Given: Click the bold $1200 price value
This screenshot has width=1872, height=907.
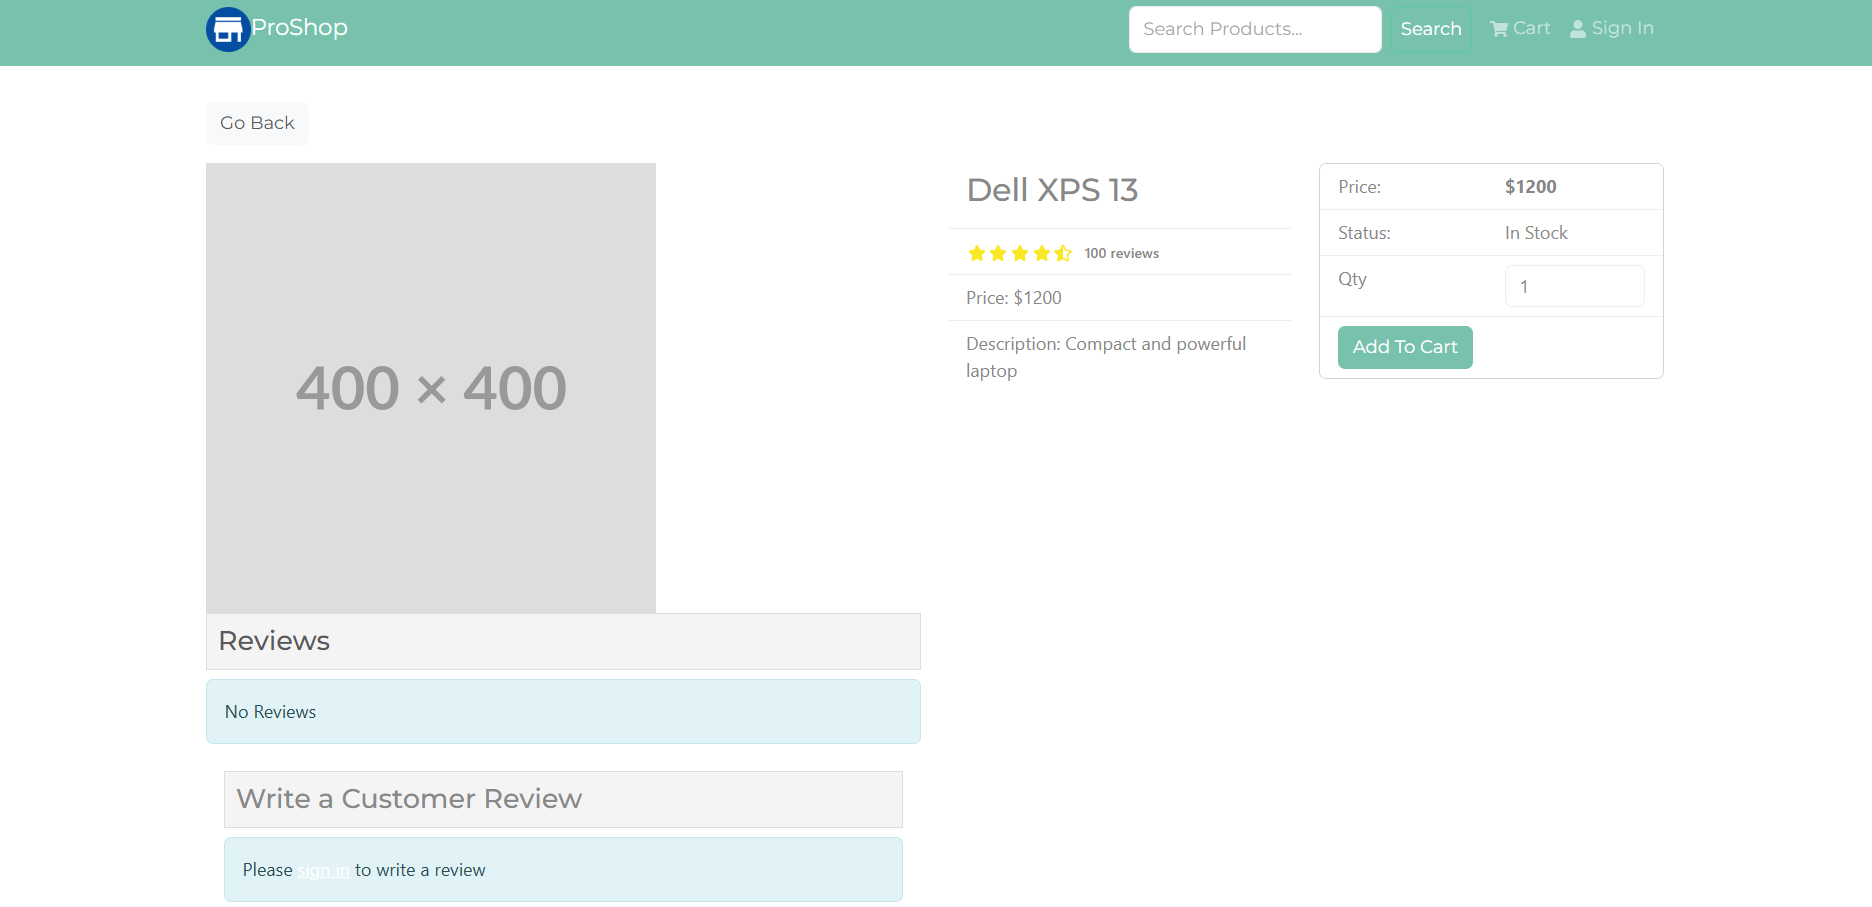Looking at the screenshot, I should coord(1531,187).
